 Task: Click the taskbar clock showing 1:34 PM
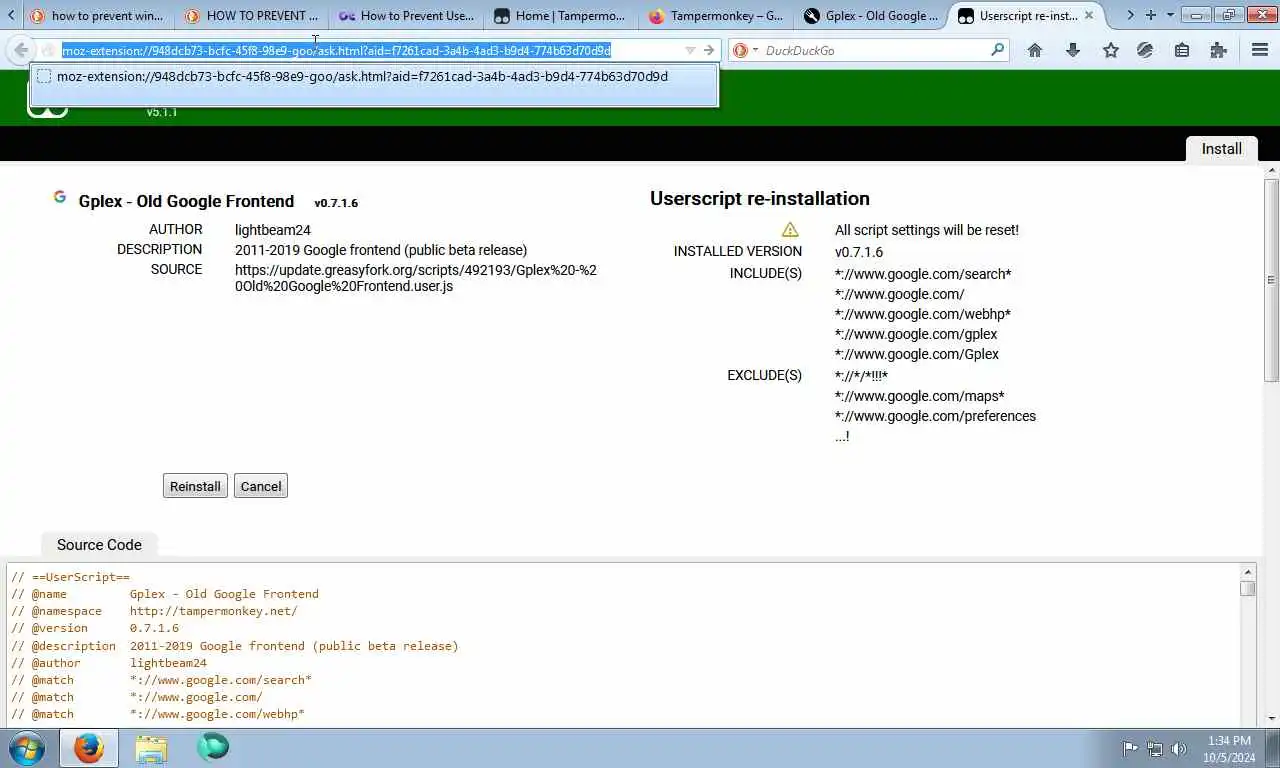[x=1229, y=748]
